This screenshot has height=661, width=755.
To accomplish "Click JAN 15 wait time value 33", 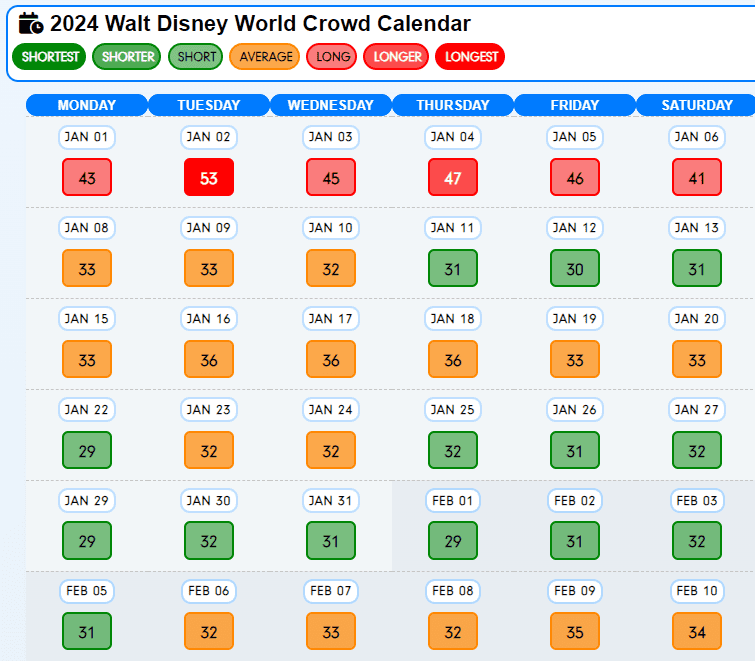I will [x=87, y=359].
